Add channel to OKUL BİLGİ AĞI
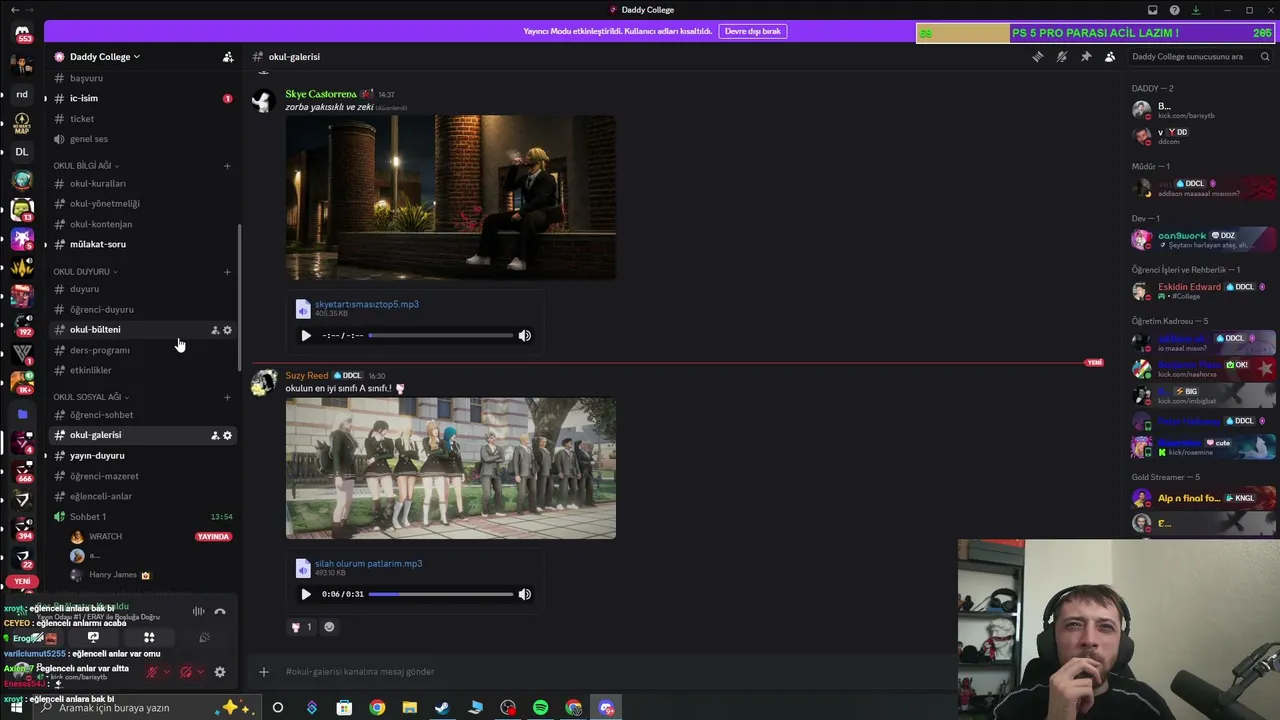This screenshot has width=1280, height=720. click(x=227, y=166)
